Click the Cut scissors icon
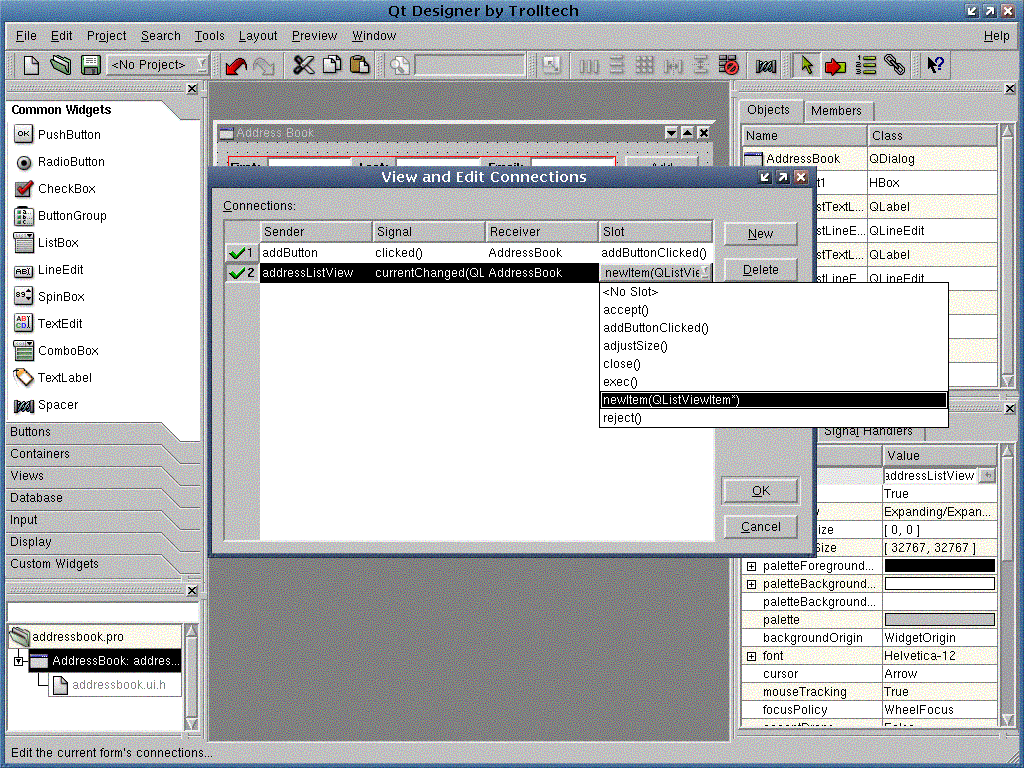1024x768 pixels. 304,65
